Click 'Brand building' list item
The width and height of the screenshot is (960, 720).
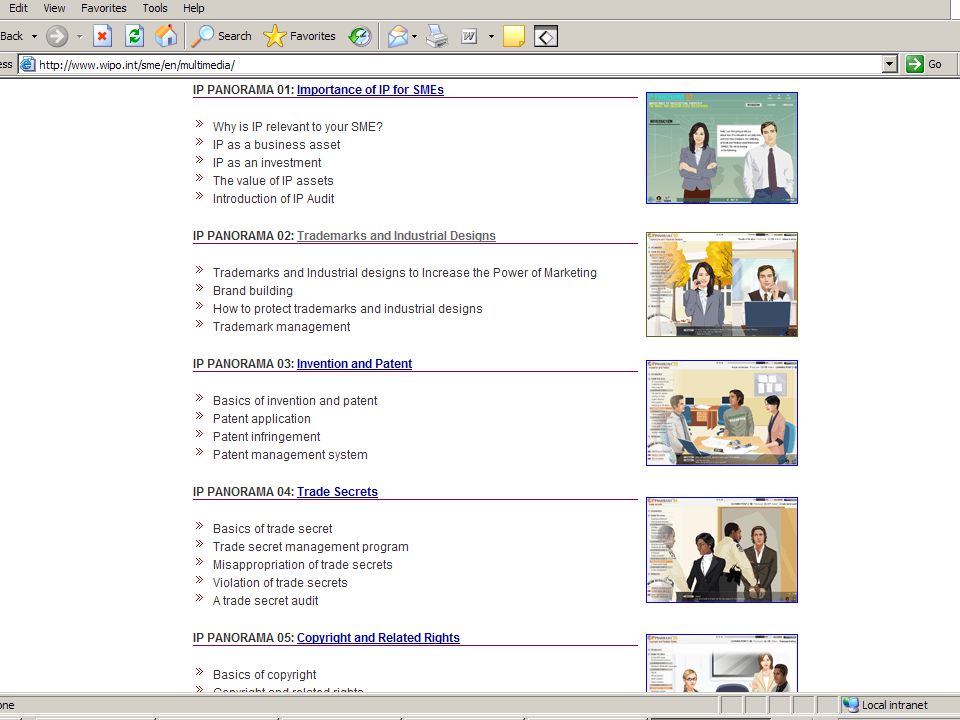[x=253, y=291]
